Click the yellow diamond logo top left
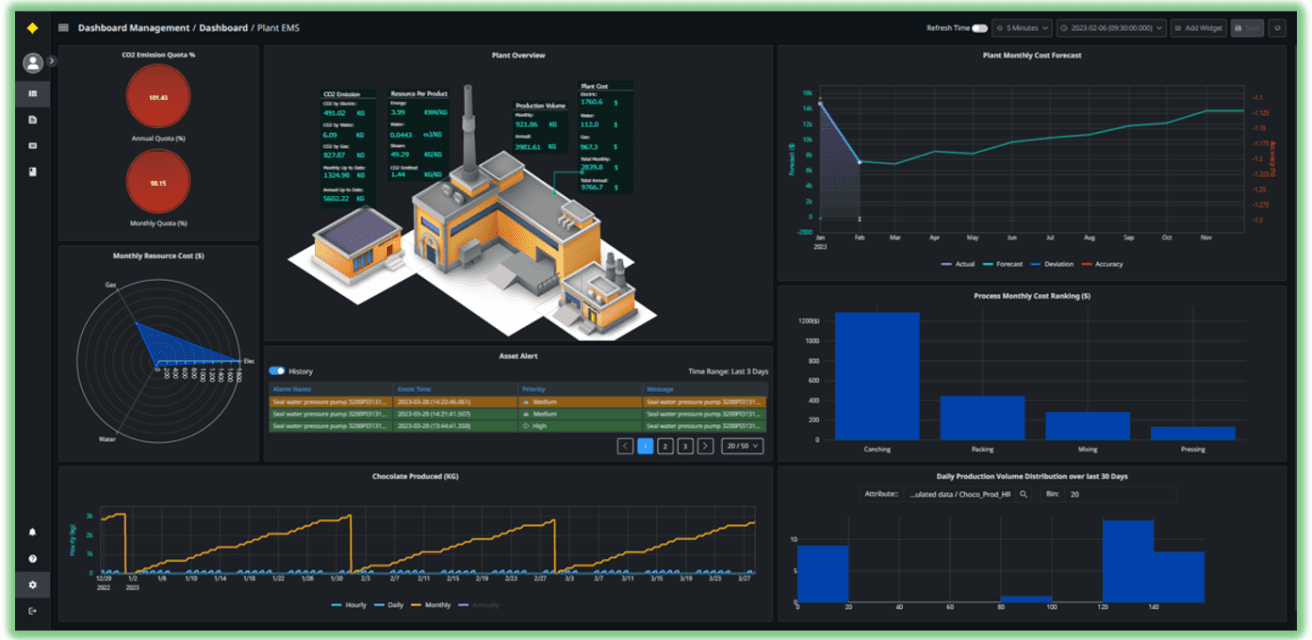 coord(33,28)
